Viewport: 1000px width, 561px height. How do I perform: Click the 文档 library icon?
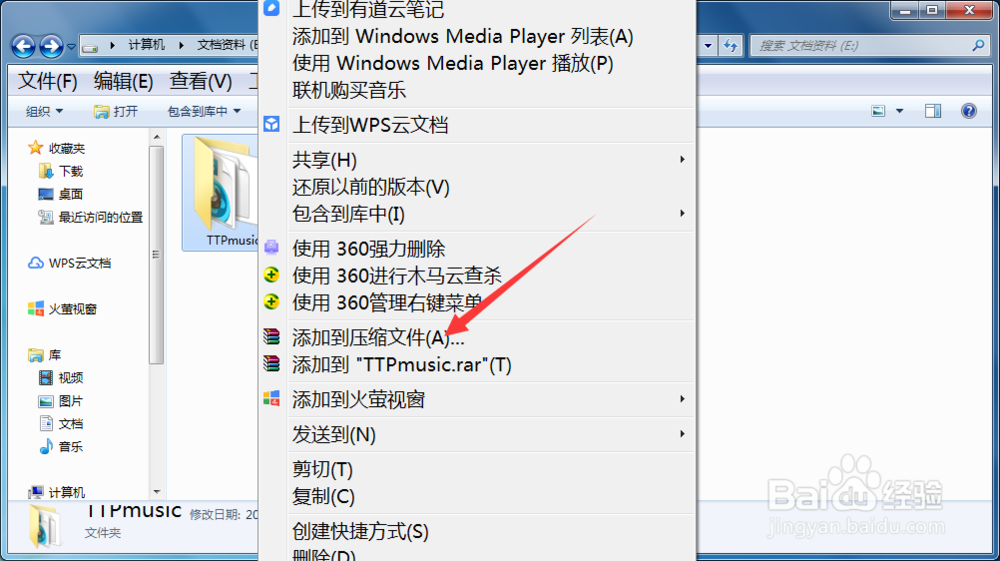[x=46, y=423]
